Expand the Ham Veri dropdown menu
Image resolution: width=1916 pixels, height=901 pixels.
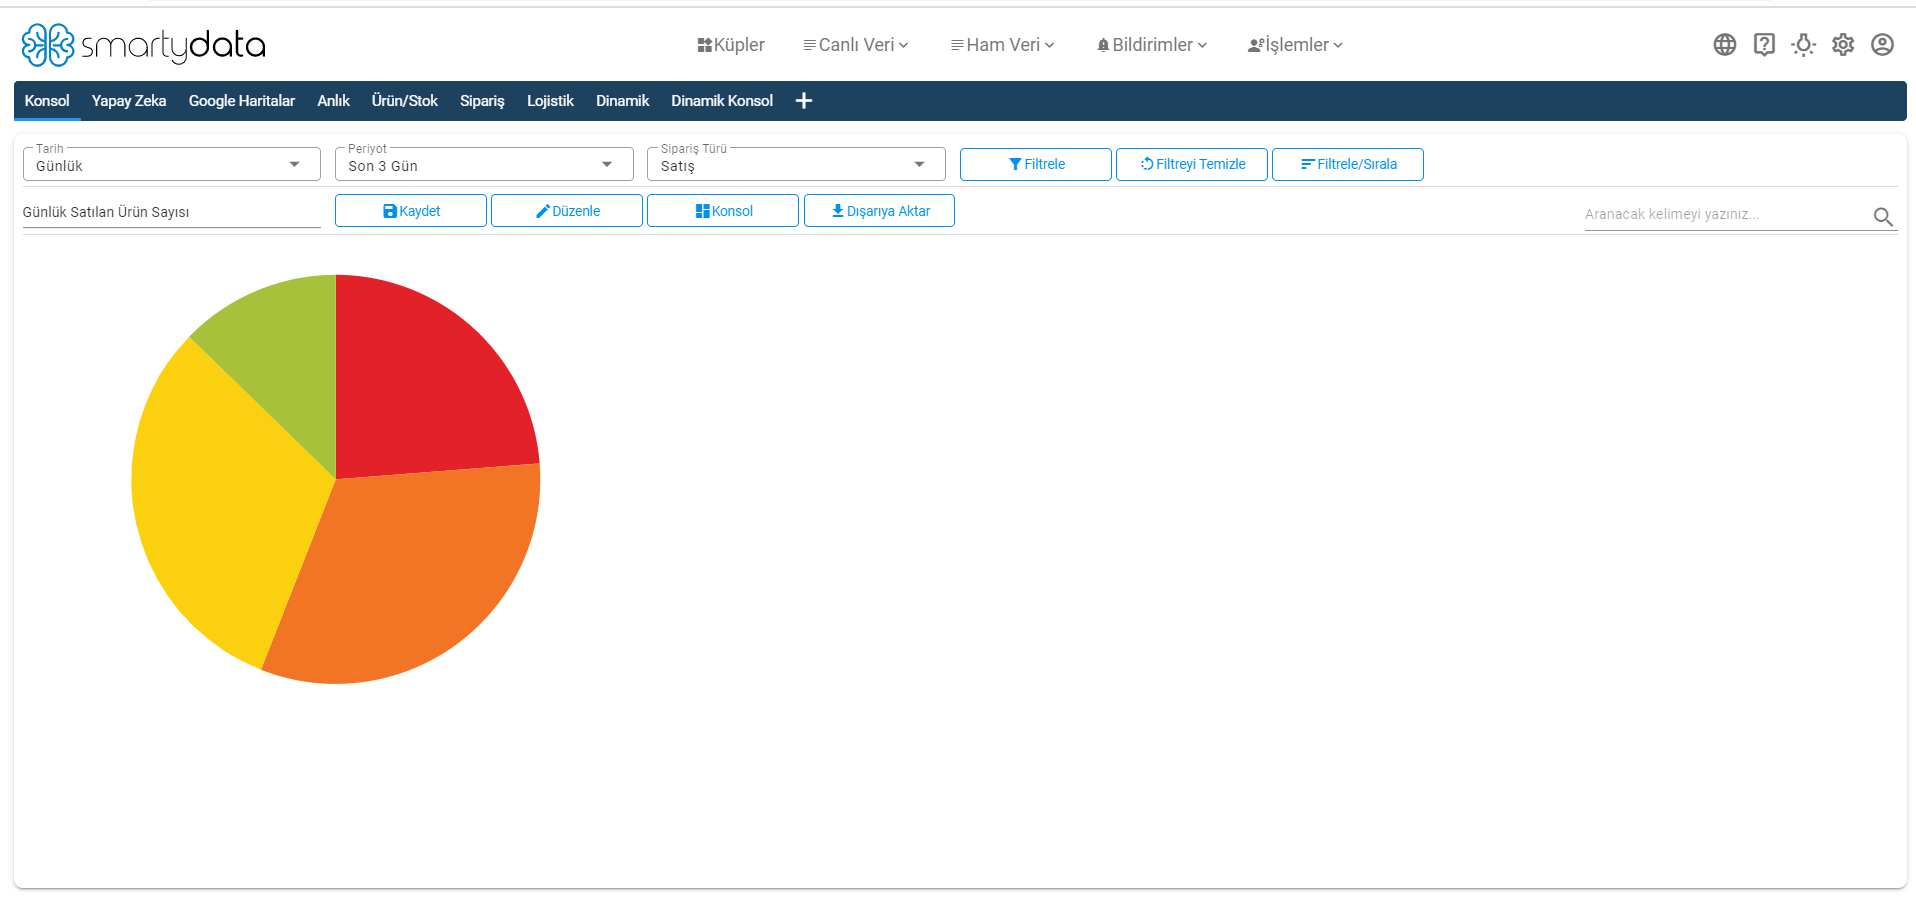click(x=1003, y=45)
